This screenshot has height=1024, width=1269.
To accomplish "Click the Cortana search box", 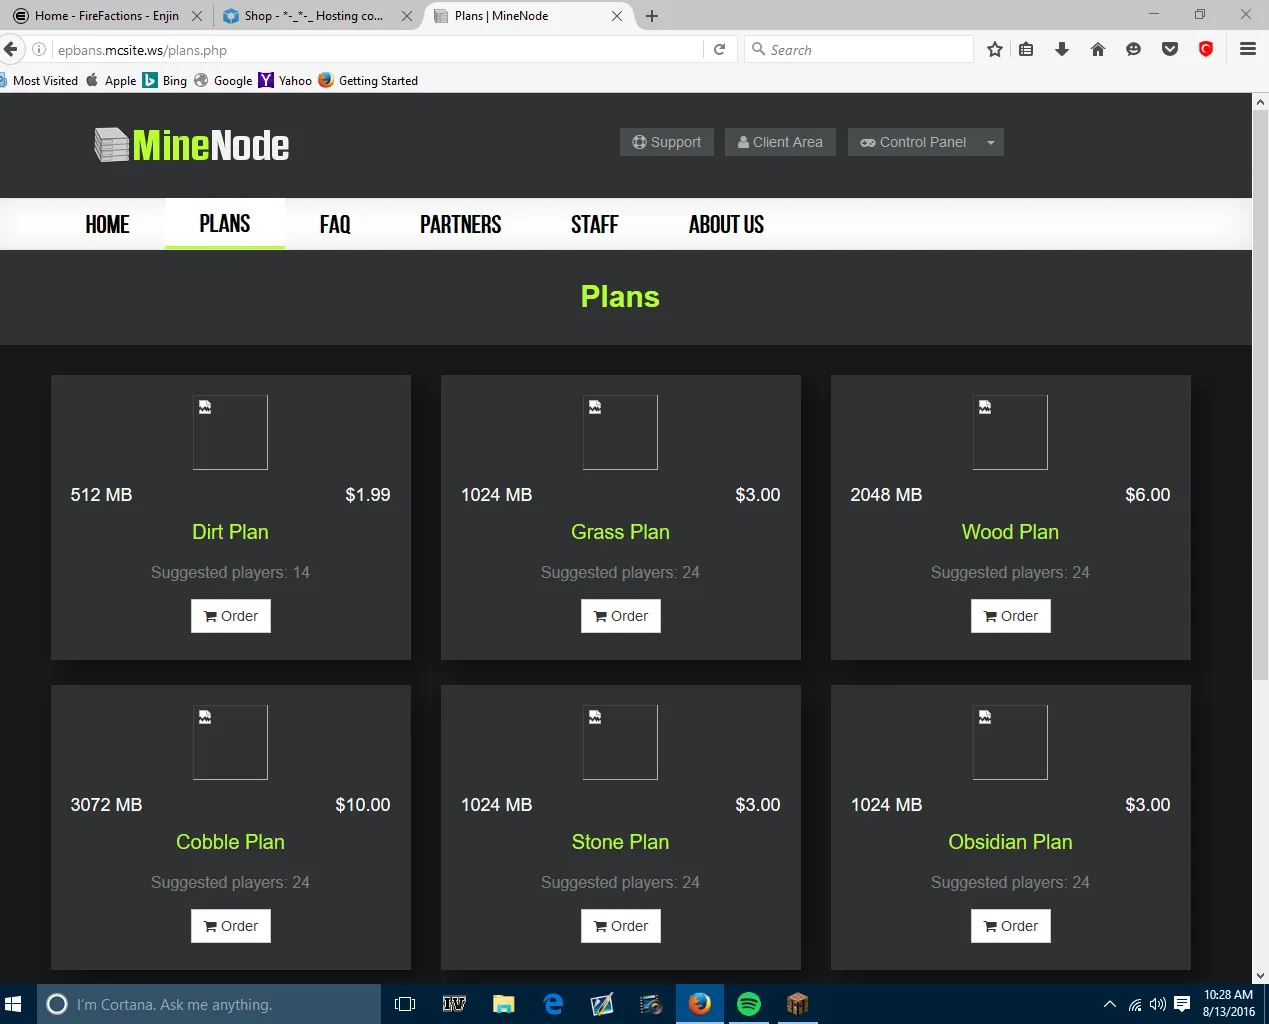I will [209, 1004].
